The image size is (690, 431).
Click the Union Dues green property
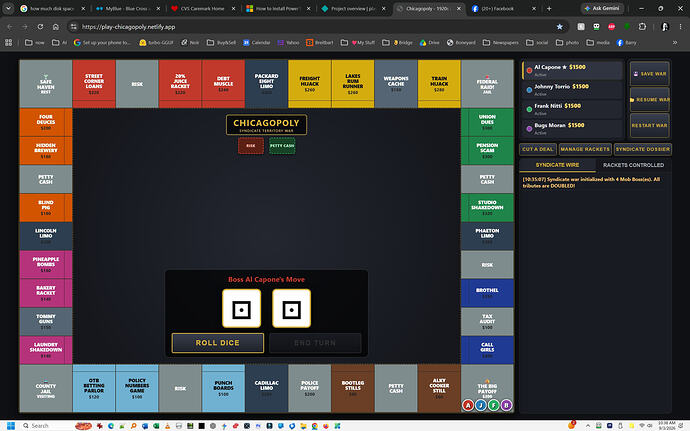487,122
